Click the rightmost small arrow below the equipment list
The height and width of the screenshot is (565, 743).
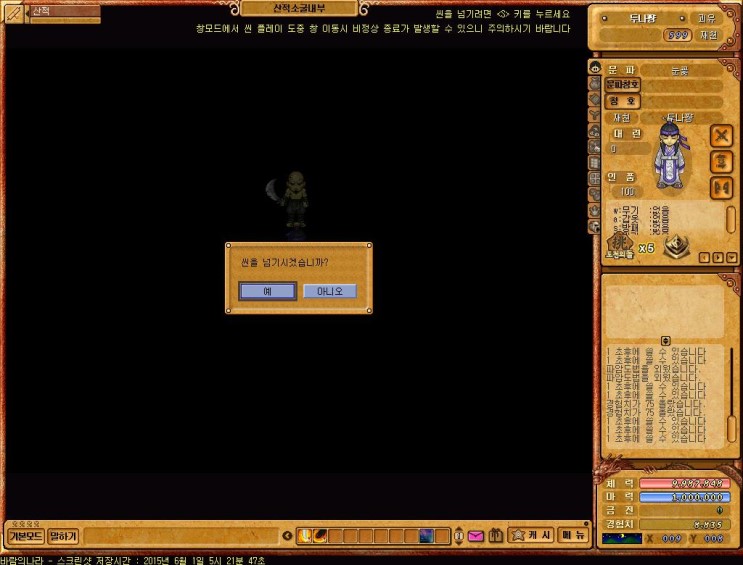point(732,257)
